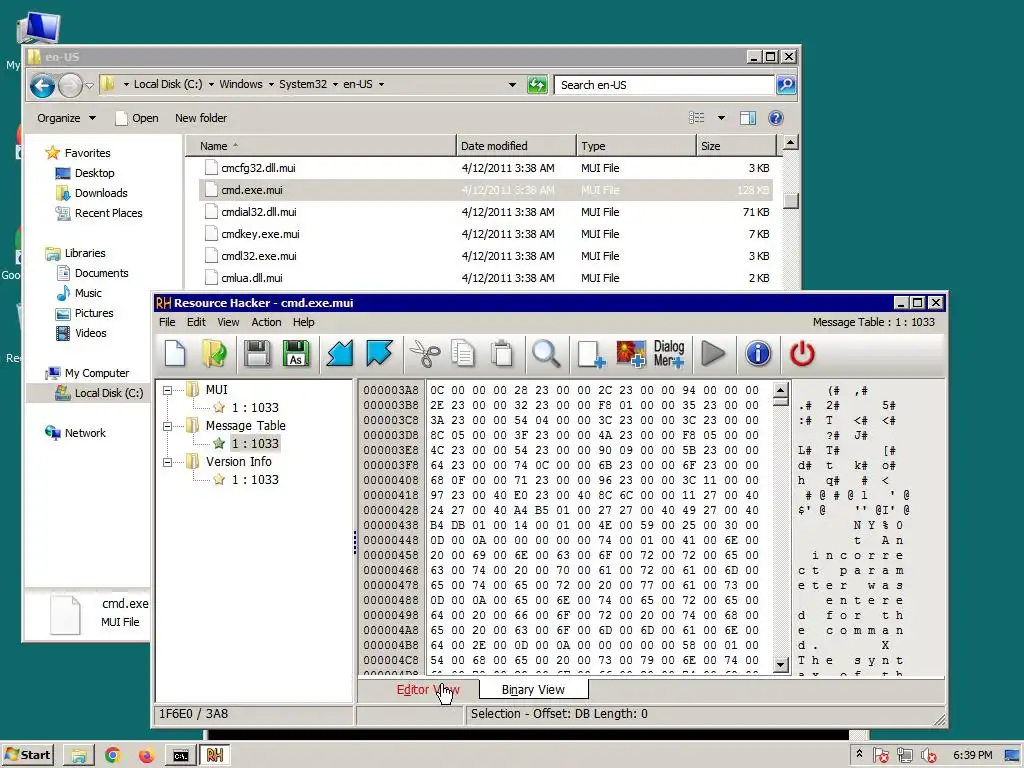Viewport: 1024px width, 768px height.
Task: Click the blue up-right arrow export icon
Action: point(379,353)
